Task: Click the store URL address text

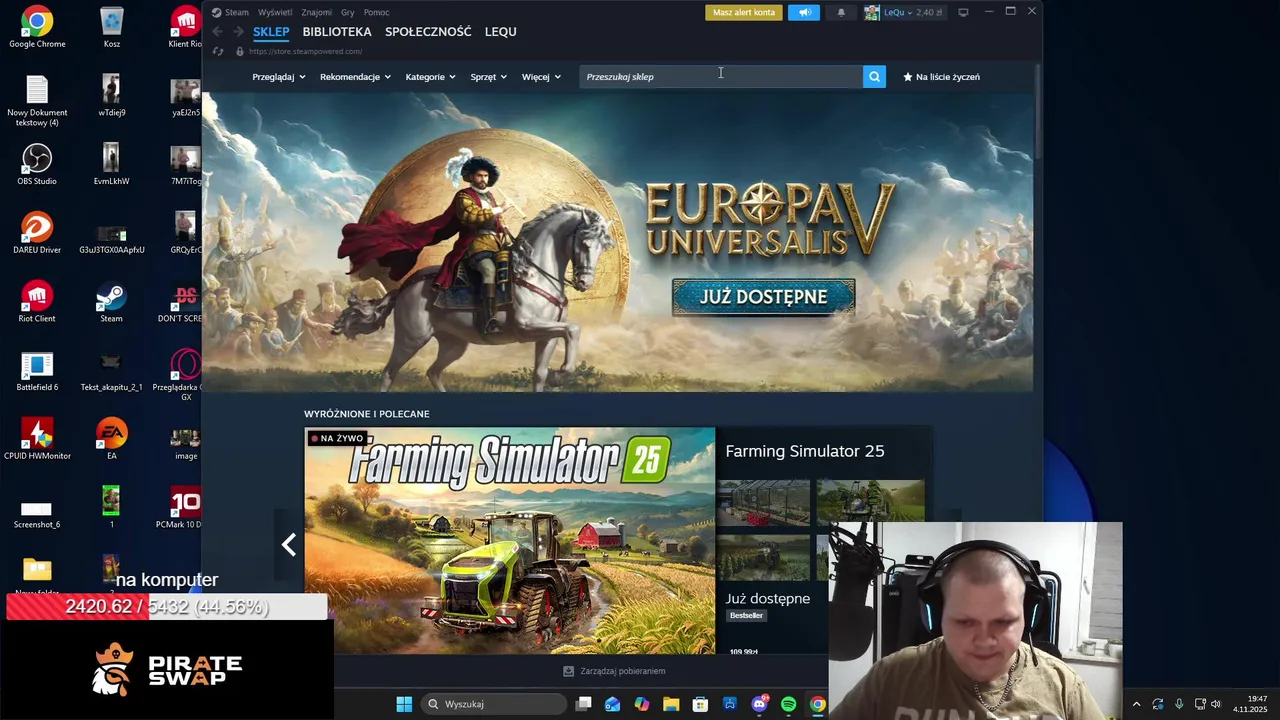Action: [x=305, y=51]
